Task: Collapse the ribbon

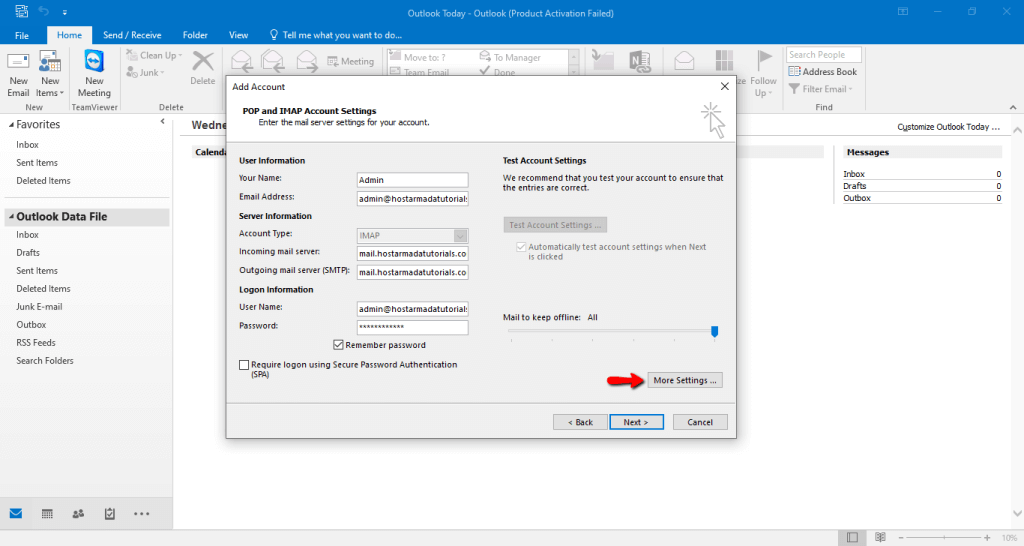Action: (1013, 107)
